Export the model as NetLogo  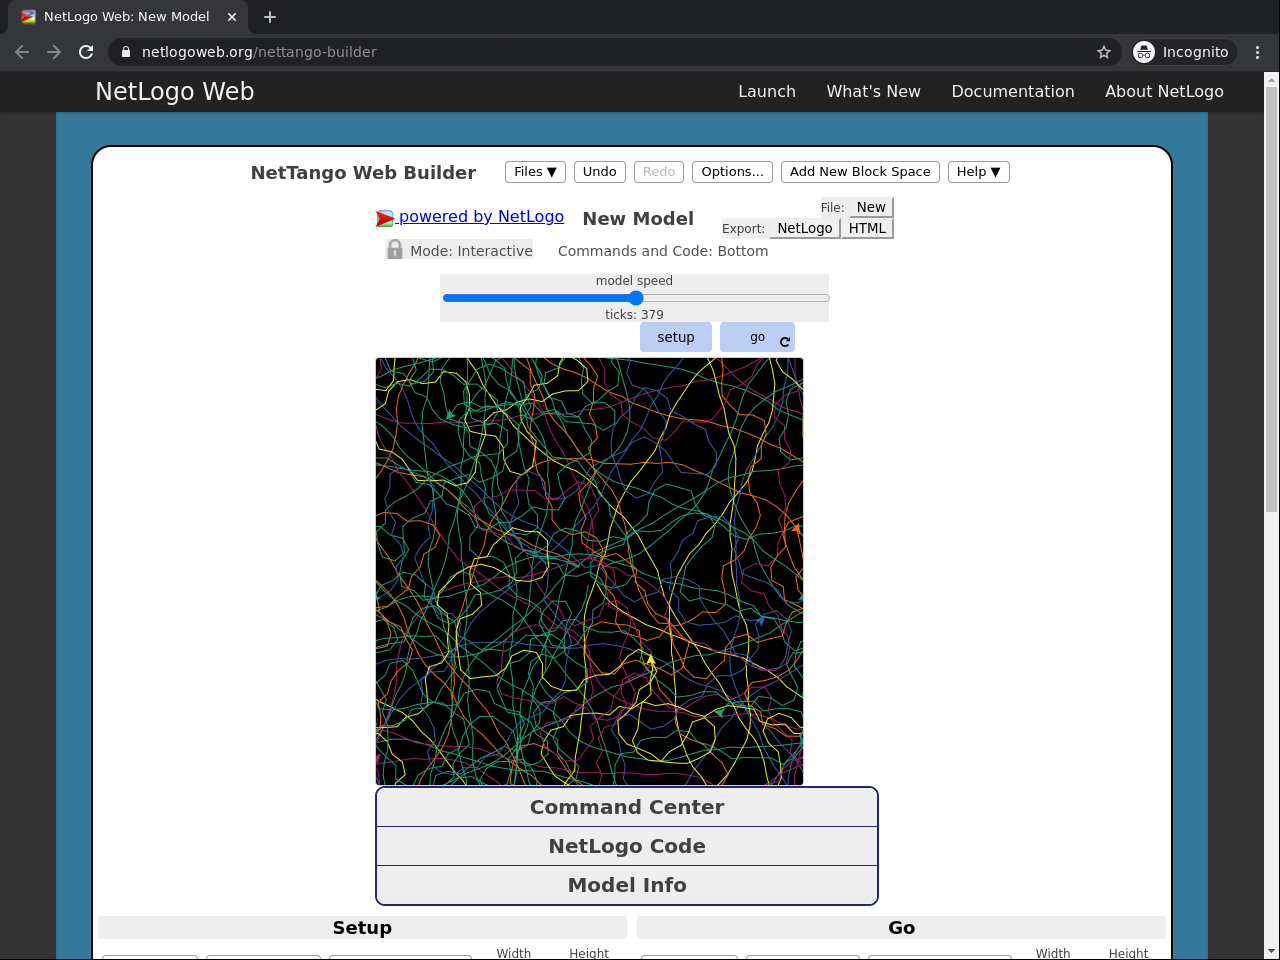(x=805, y=228)
